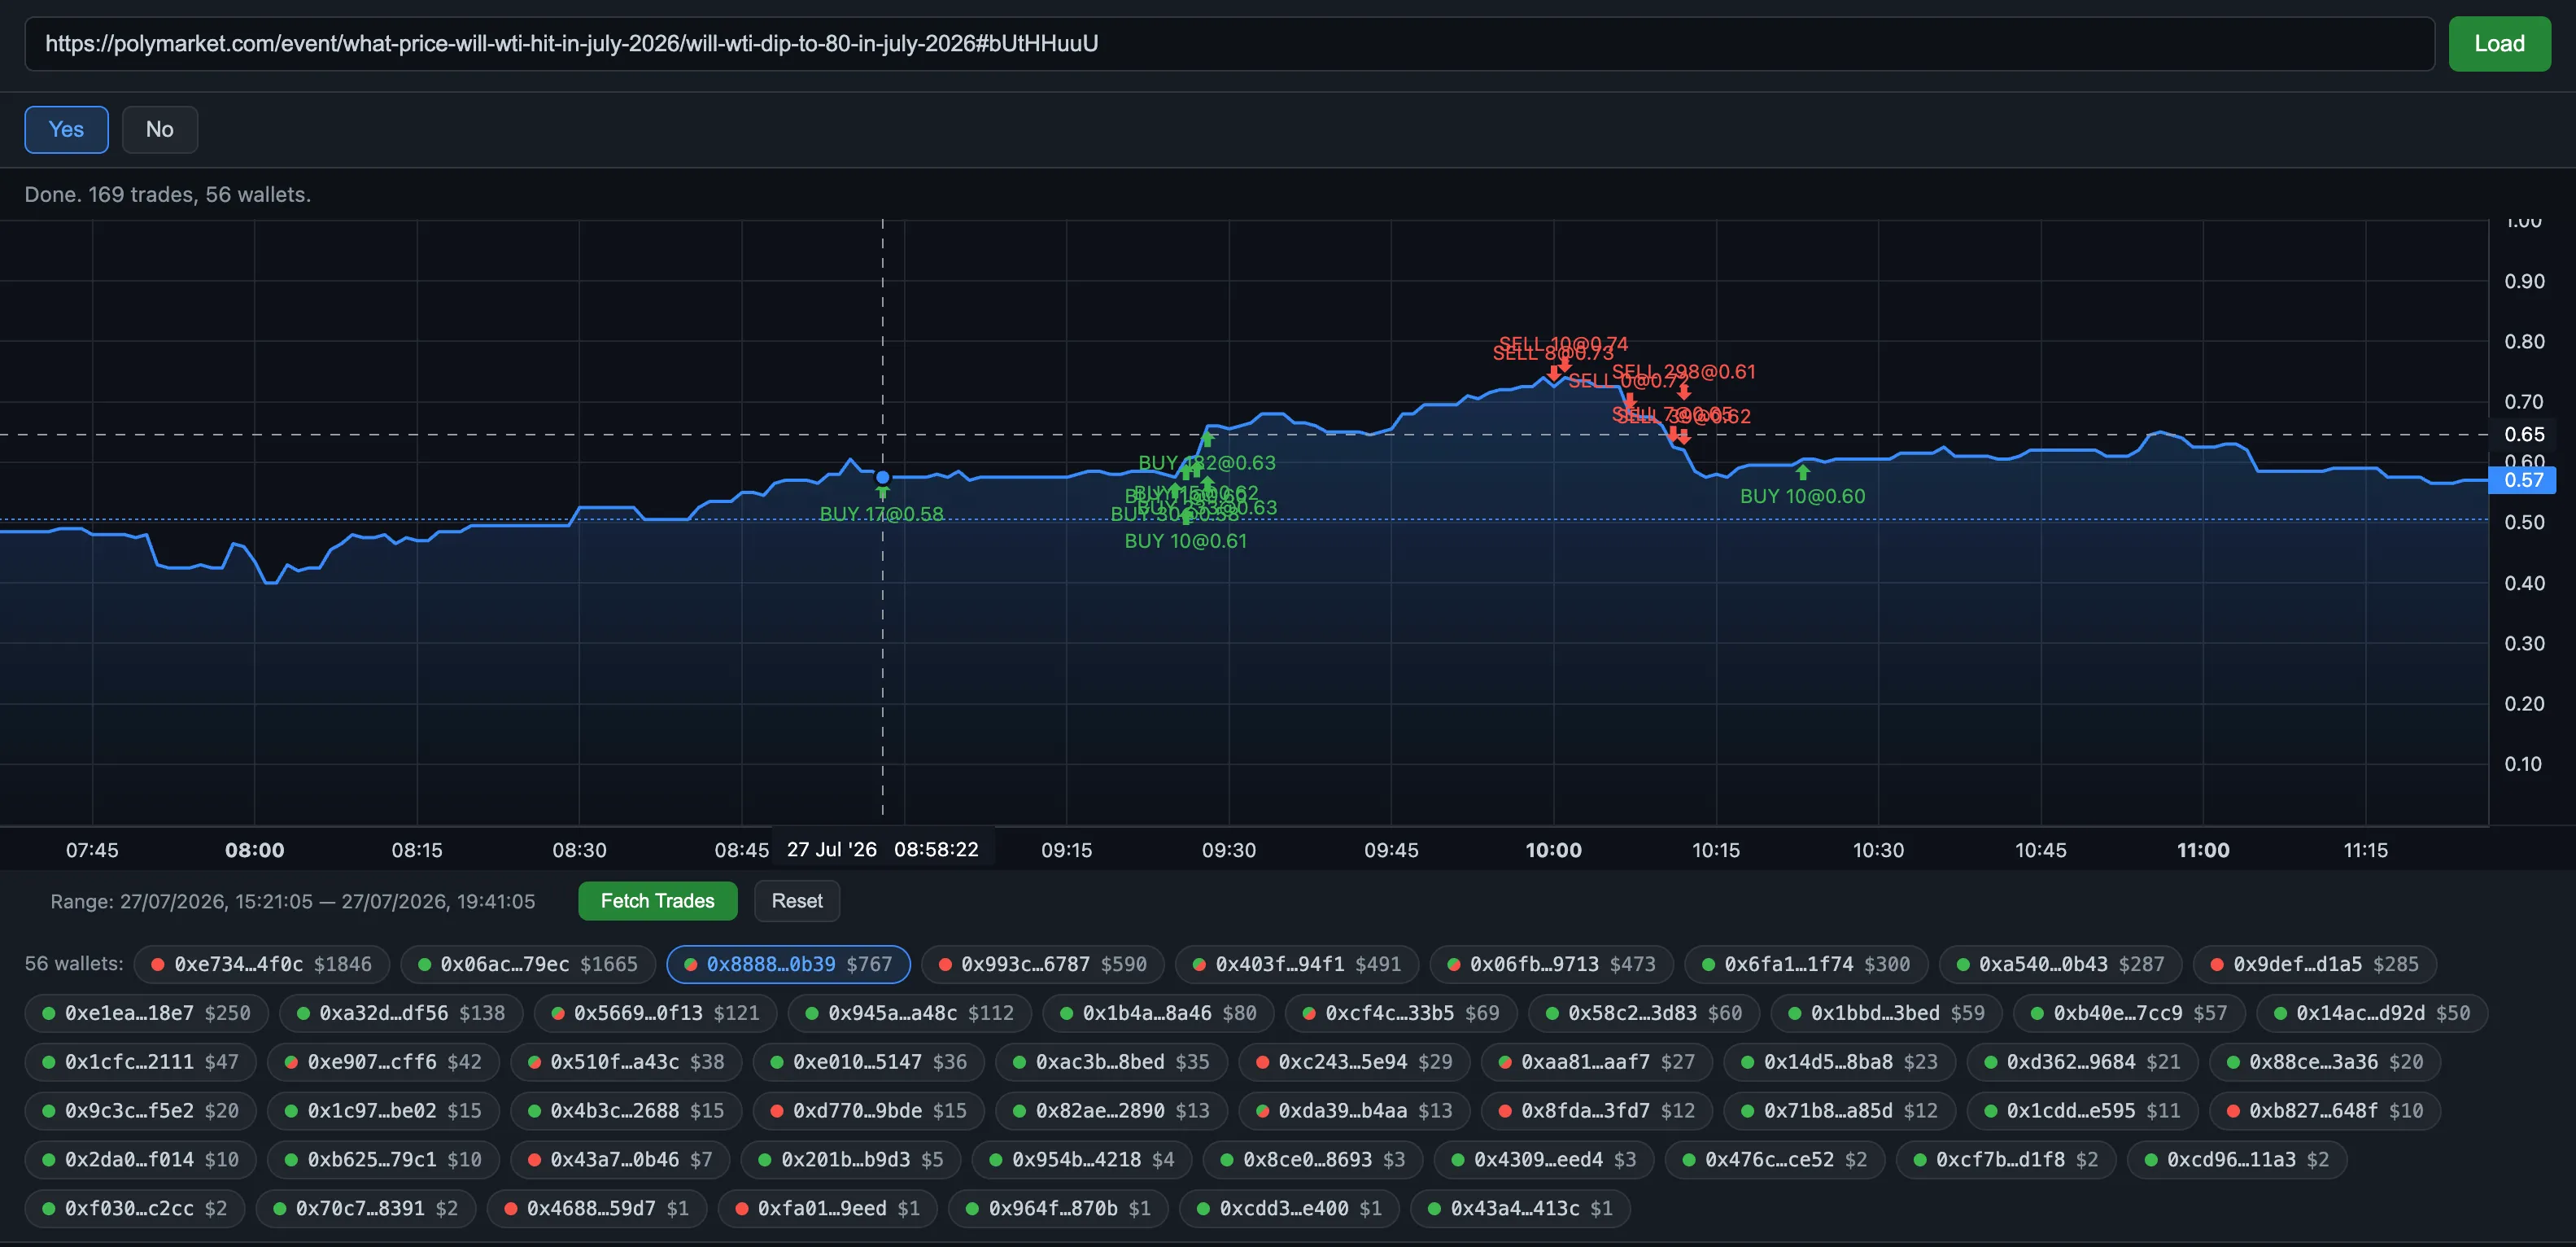2576x1247 pixels.
Task: Select wallet 0x2da0…f014 $10 chip
Action: (x=140, y=1160)
